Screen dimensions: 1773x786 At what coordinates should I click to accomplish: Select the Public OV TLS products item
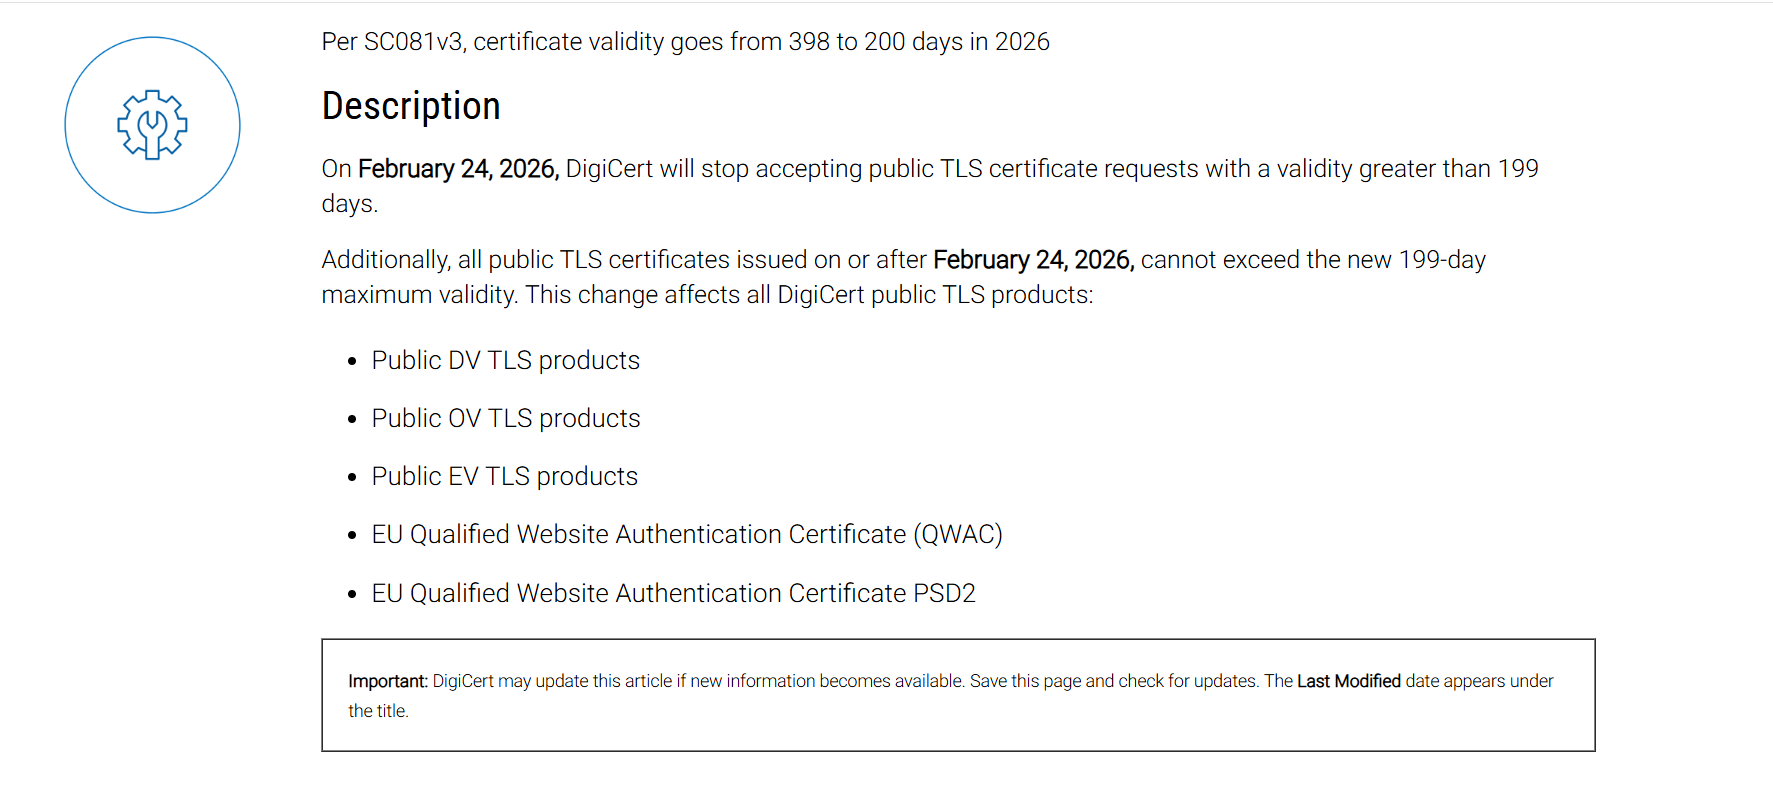click(x=505, y=418)
